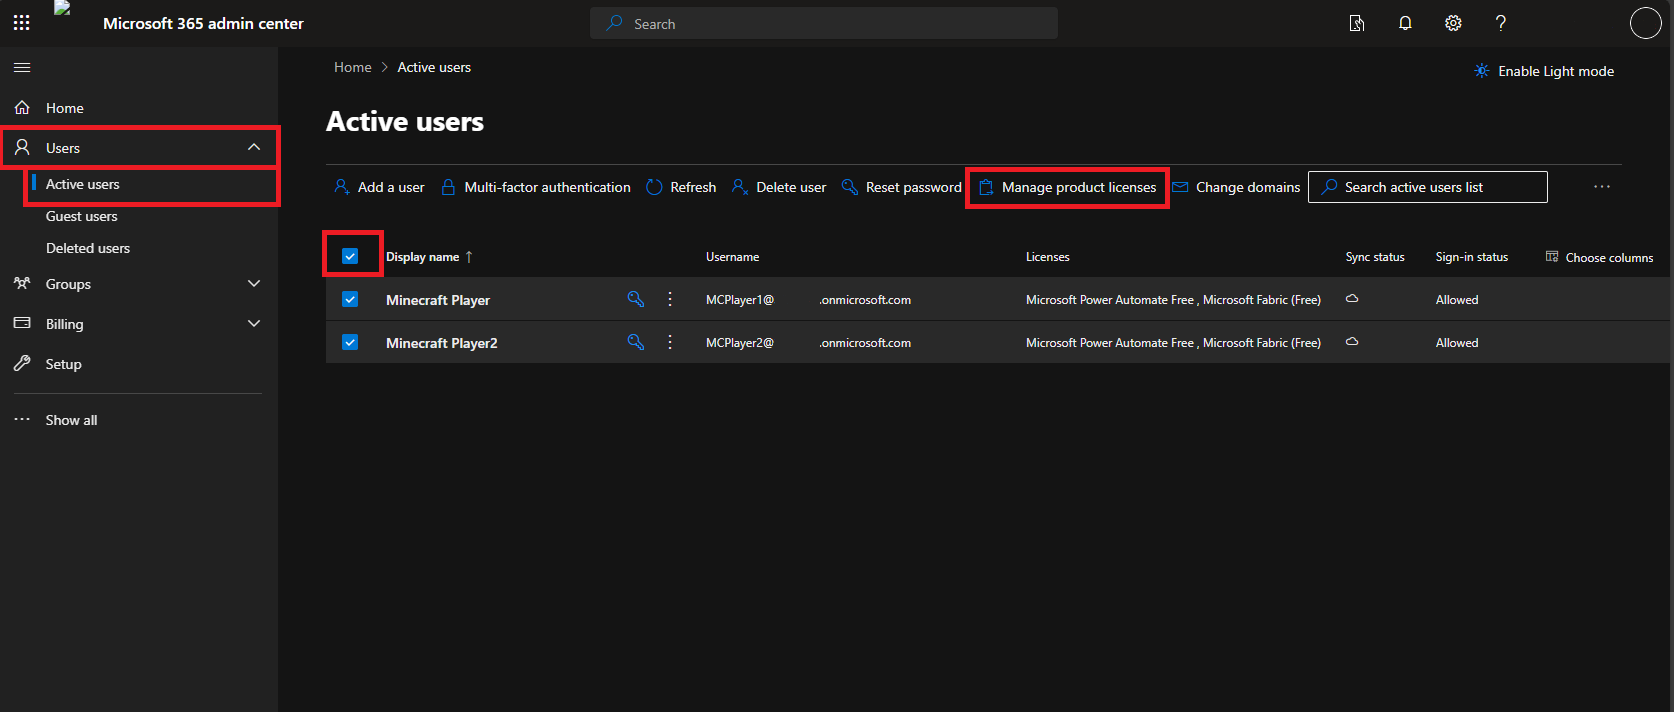Expand the Billing section chevron
The height and width of the screenshot is (712, 1674).
(x=254, y=323)
